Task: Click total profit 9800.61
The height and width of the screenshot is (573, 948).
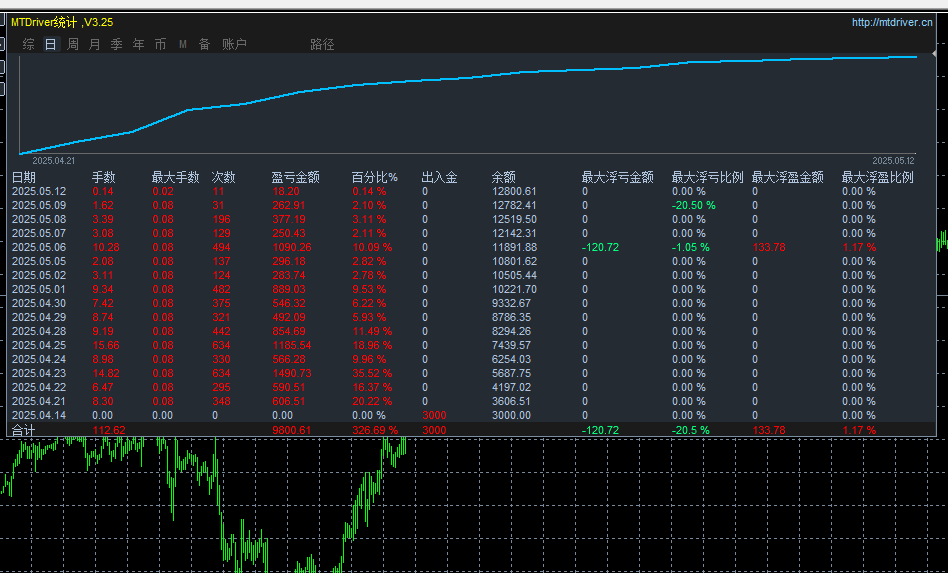Action: coord(292,430)
